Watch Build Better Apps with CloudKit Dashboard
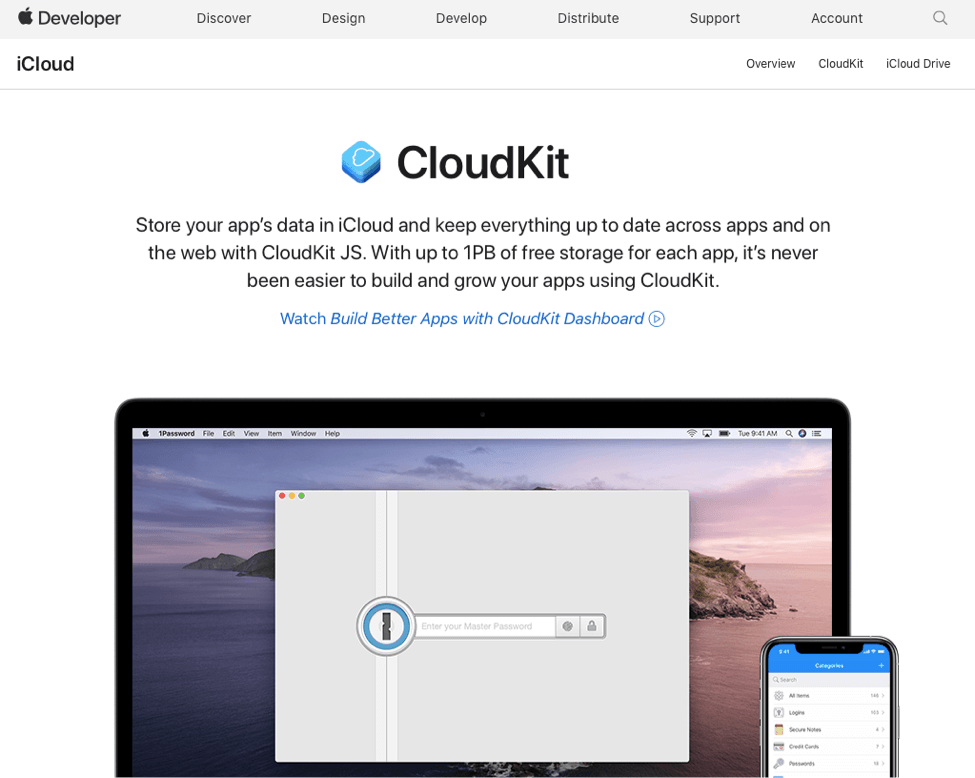 (472, 319)
